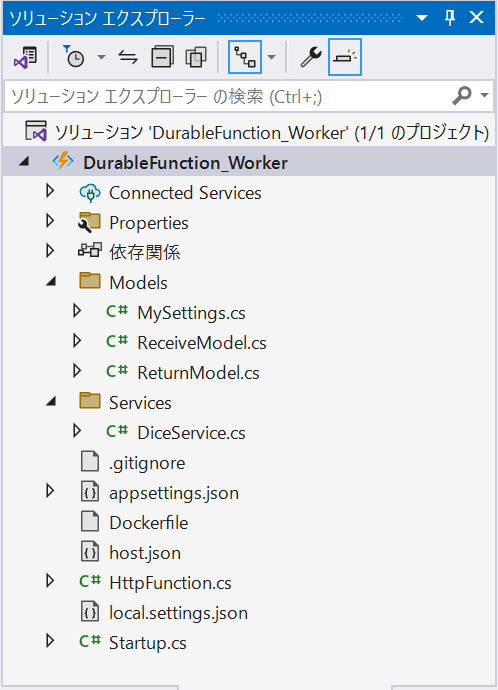
Task: Sync with active document
Action: (128, 57)
